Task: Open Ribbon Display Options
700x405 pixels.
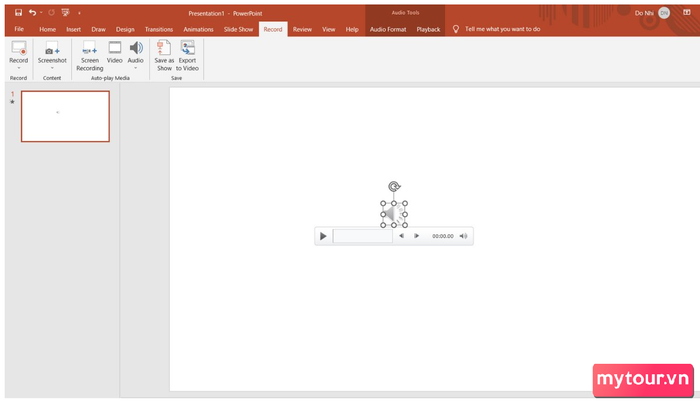Action: coord(687,13)
